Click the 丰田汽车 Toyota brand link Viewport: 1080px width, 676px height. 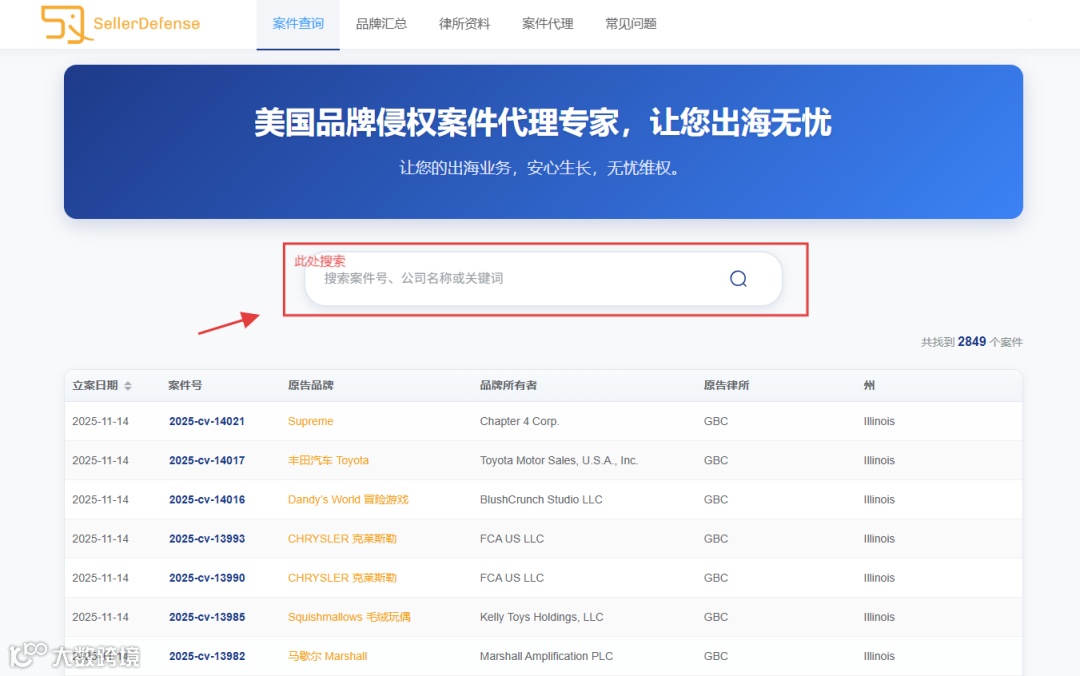[328, 460]
